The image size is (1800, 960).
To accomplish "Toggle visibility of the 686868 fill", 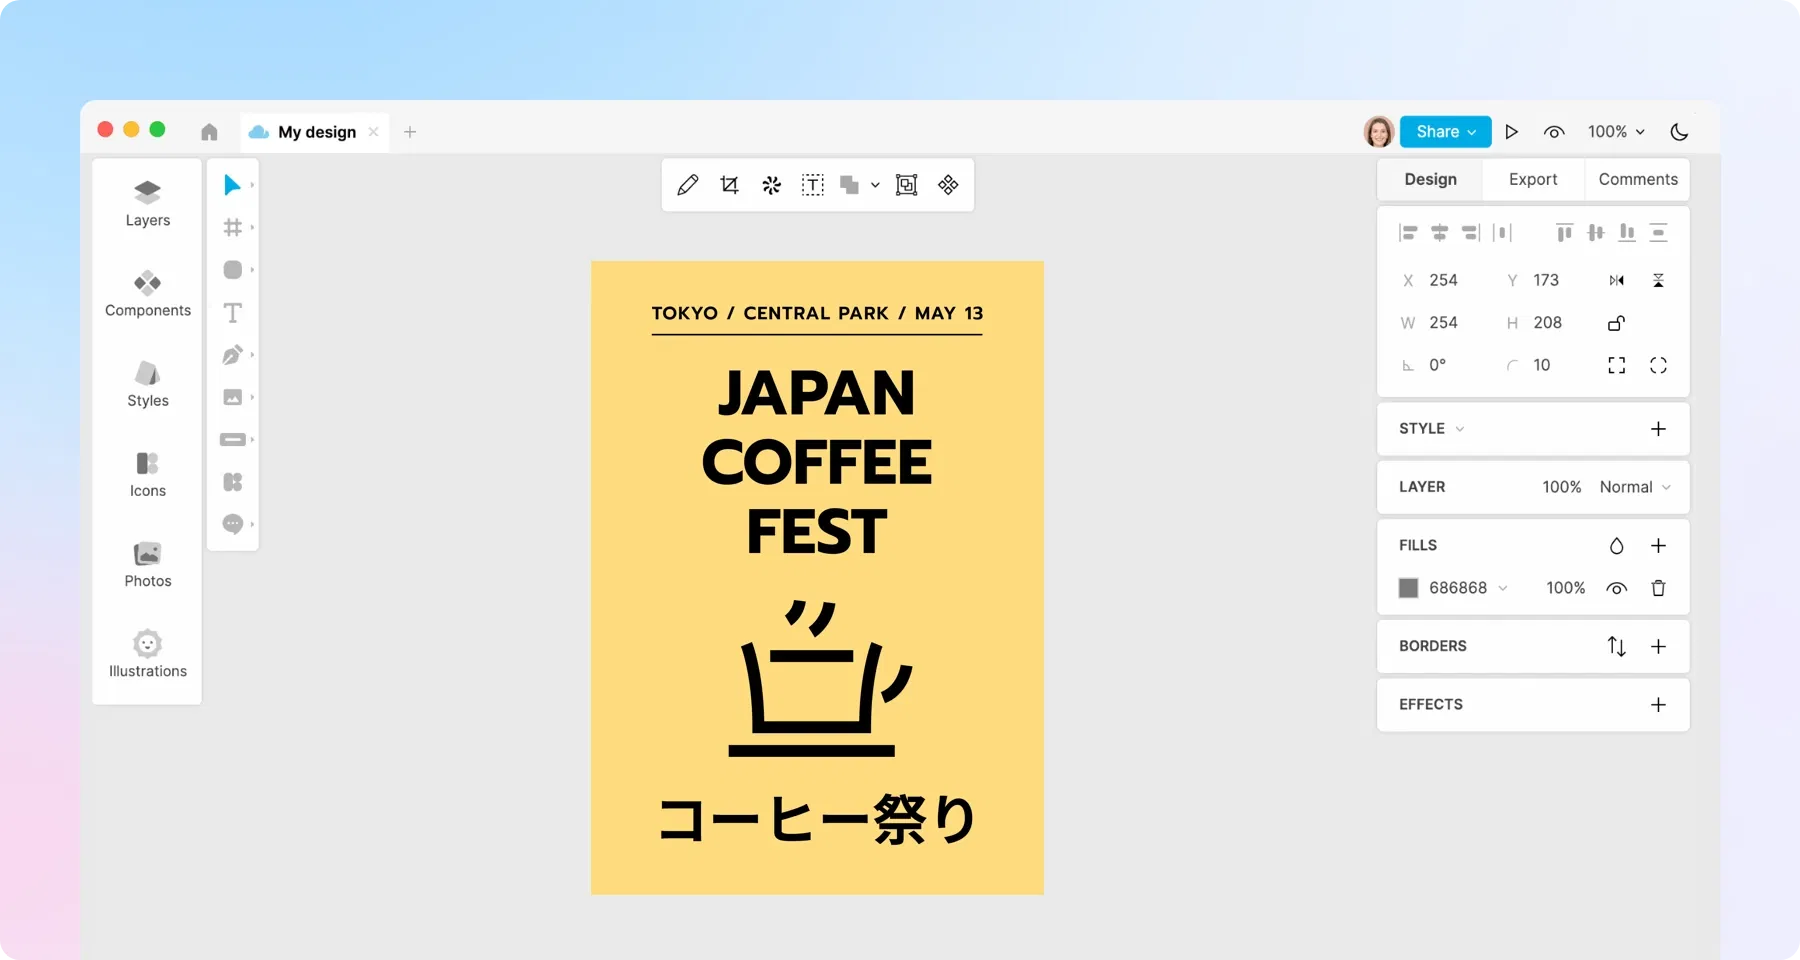I will point(1616,588).
